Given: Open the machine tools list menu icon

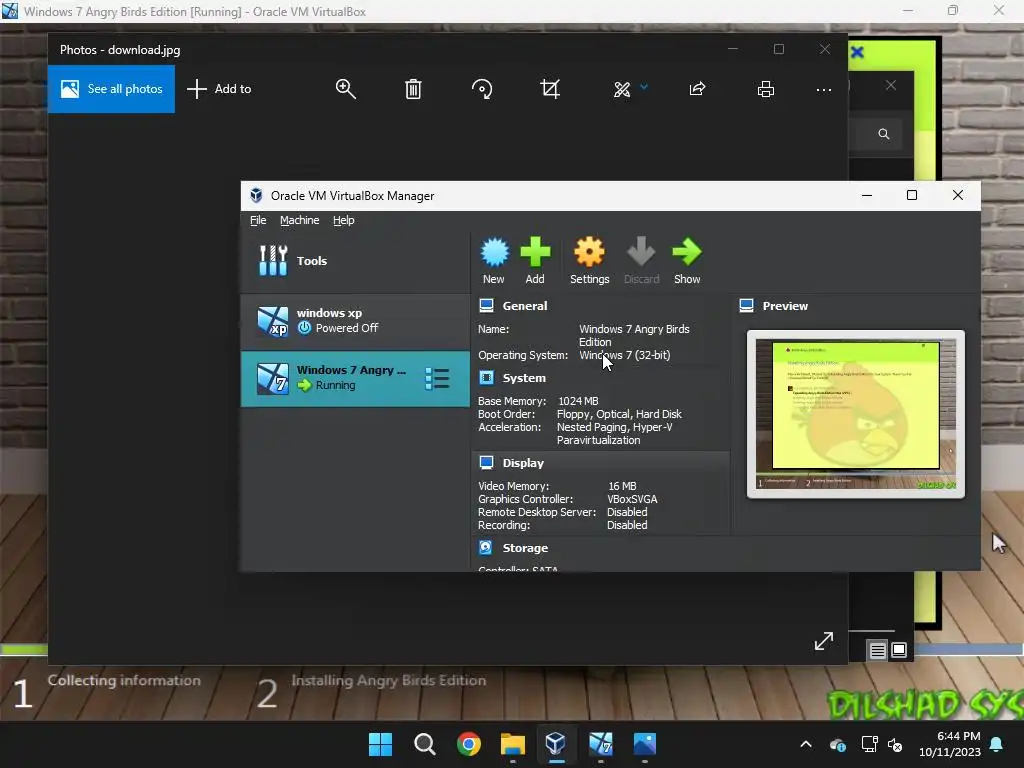Looking at the screenshot, I should (x=437, y=378).
